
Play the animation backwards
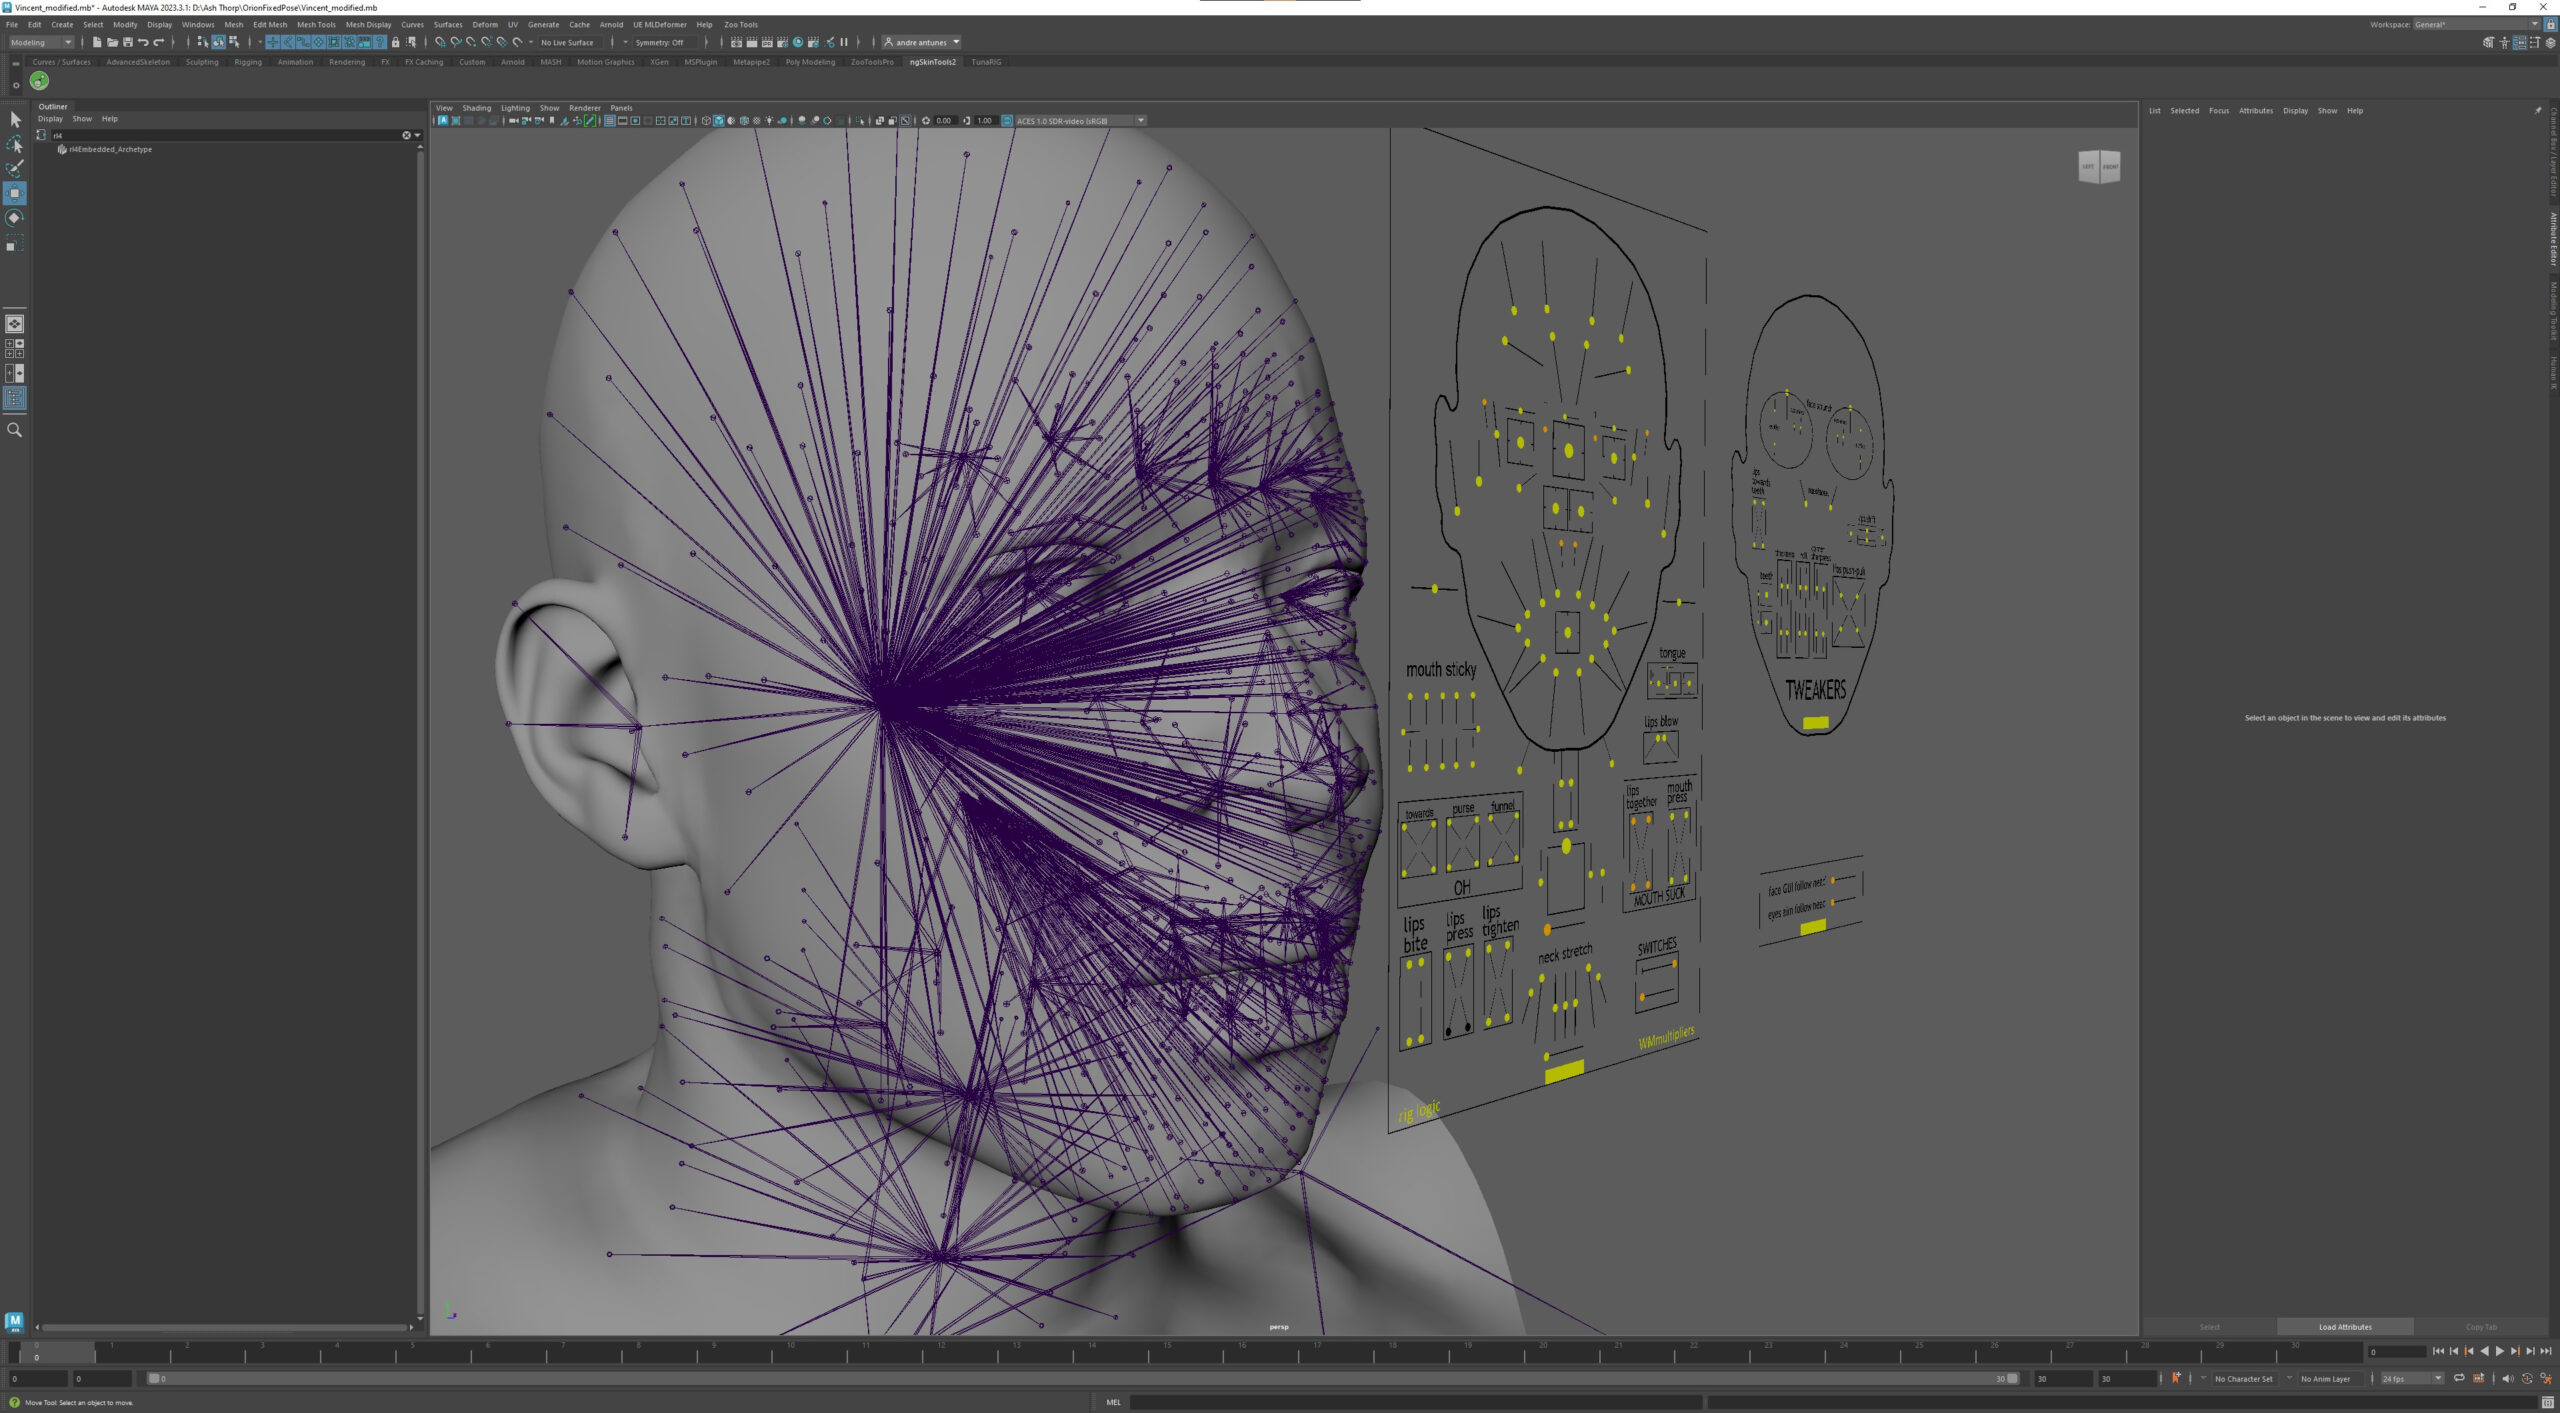(2484, 1351)
